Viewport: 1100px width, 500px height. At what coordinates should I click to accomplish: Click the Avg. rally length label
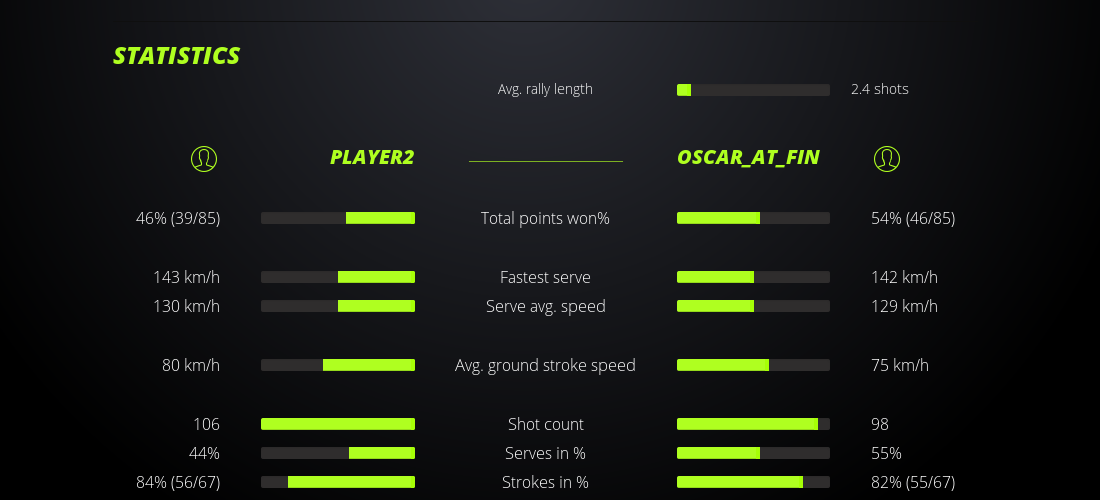(545, 89)
